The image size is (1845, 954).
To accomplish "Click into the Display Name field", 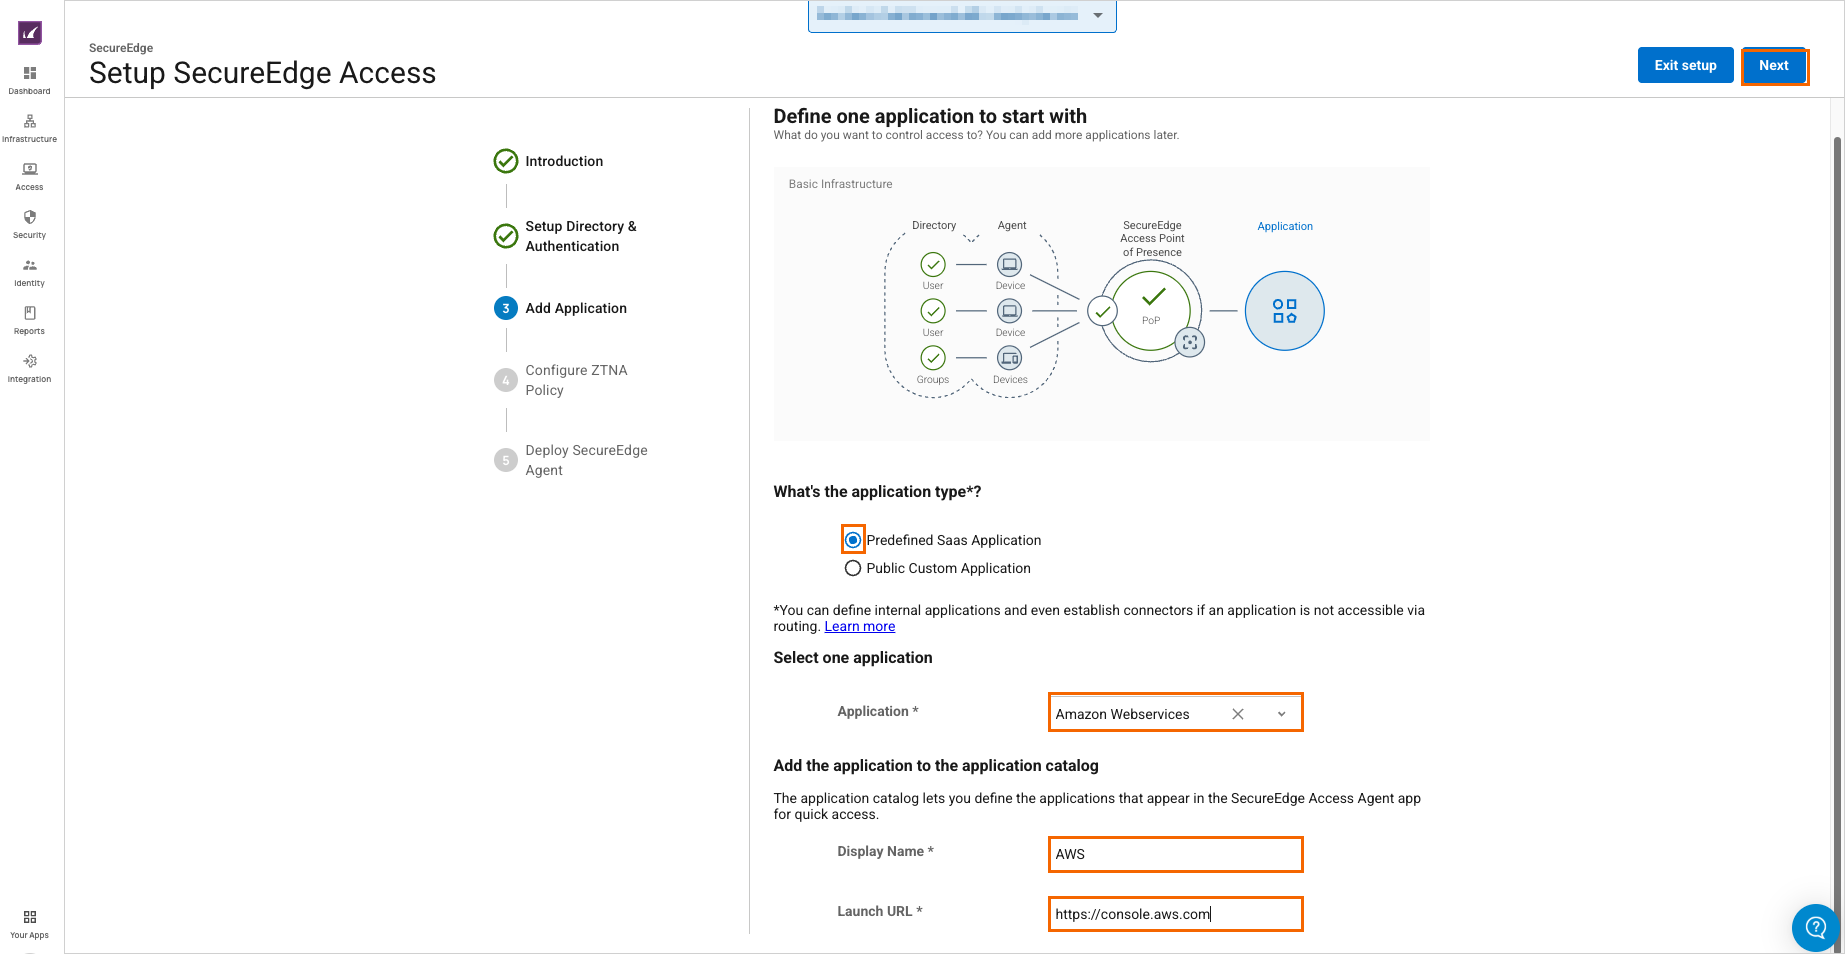I will click(x=1175, y=854).
